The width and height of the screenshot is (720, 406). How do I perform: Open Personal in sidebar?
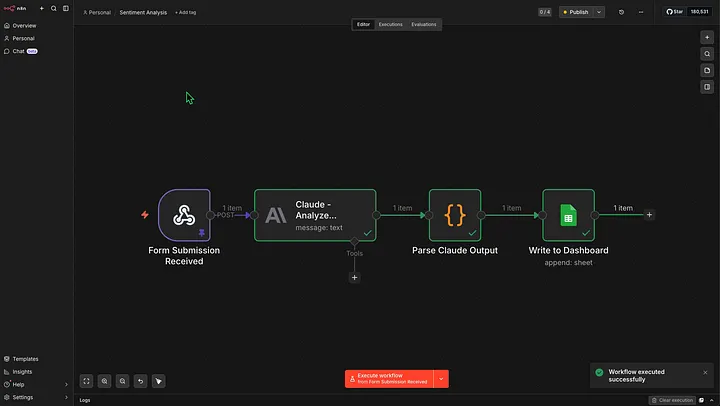pyautogui.click(x=36, y=39)
